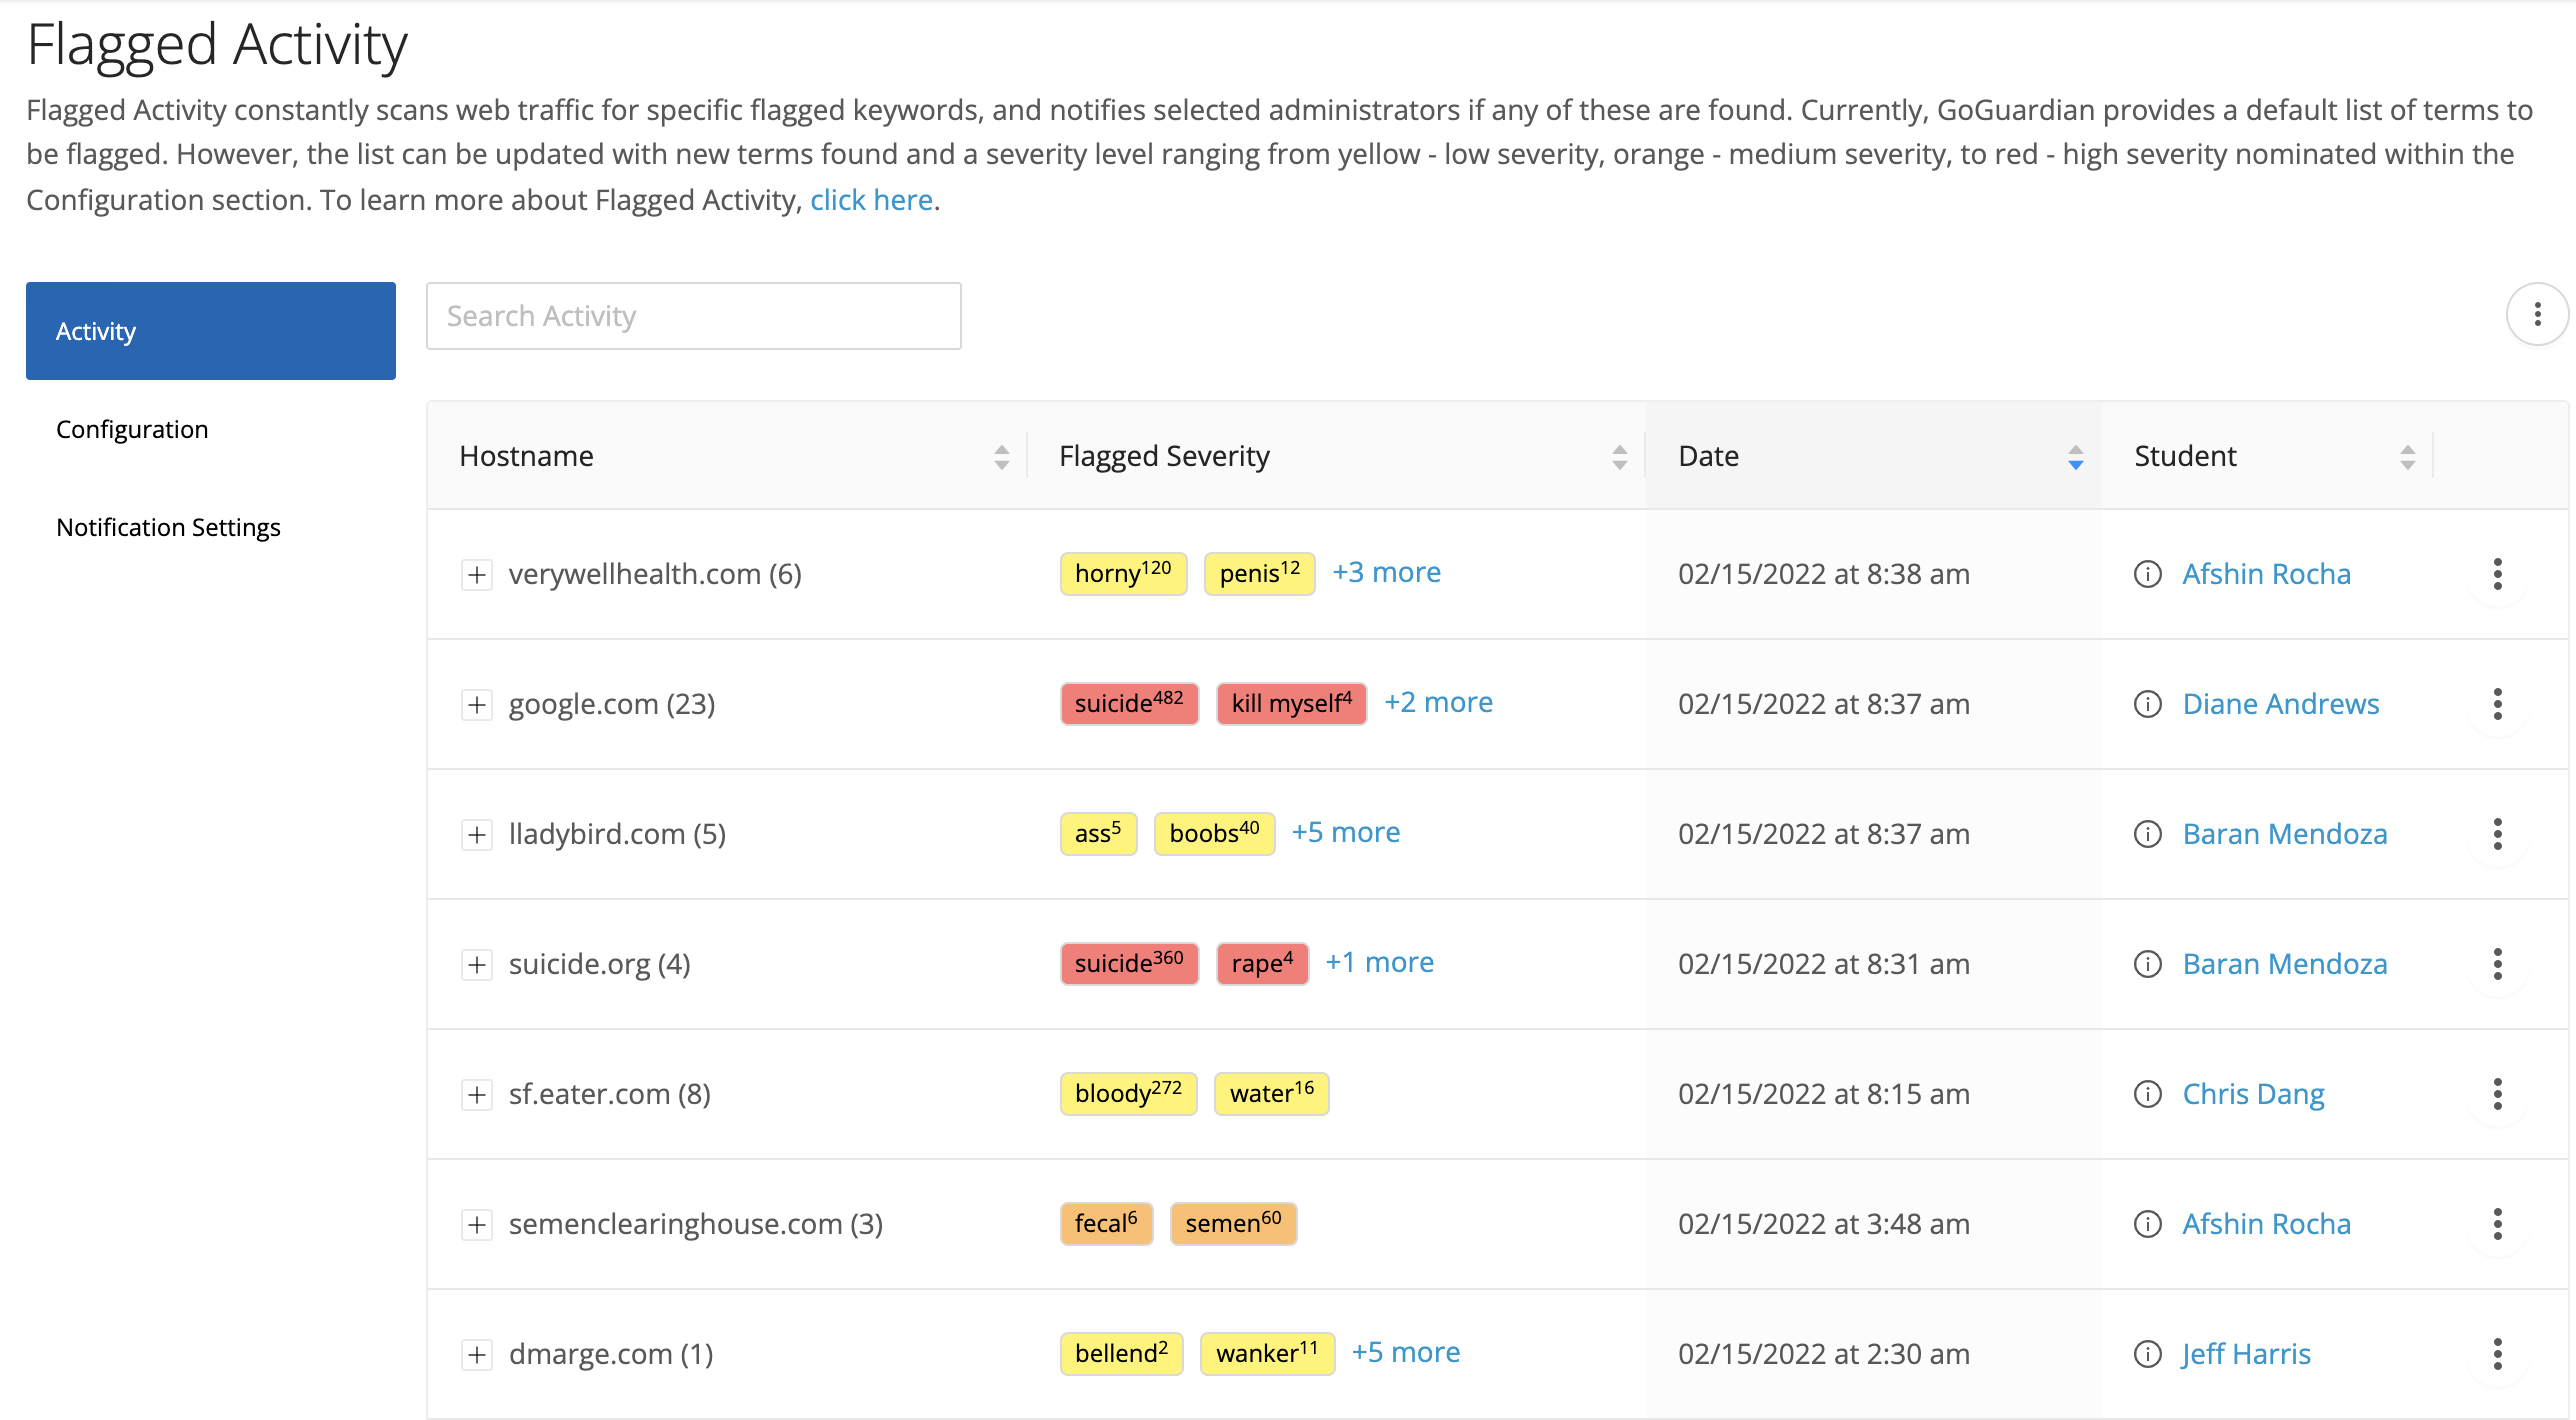
Task: Click the red 'kill myself' severity tag
Action: click(x=1291, y=704)
